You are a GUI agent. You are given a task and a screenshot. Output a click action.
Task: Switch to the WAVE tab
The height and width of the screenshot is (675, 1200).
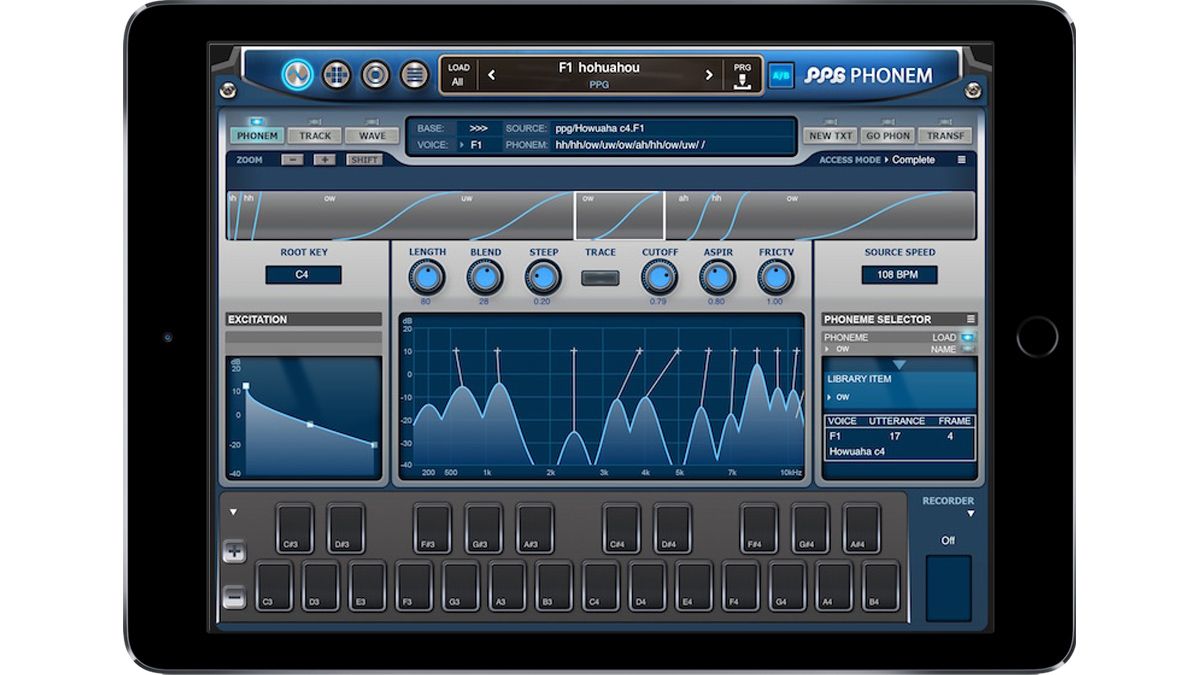click(372, 135)
